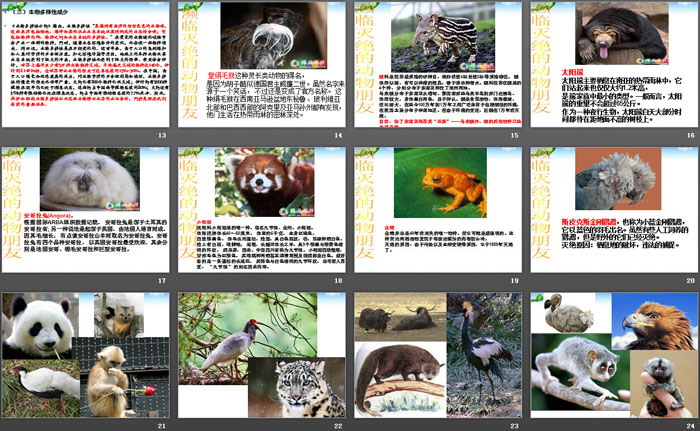Click slide number label 17

click(162, 280)
